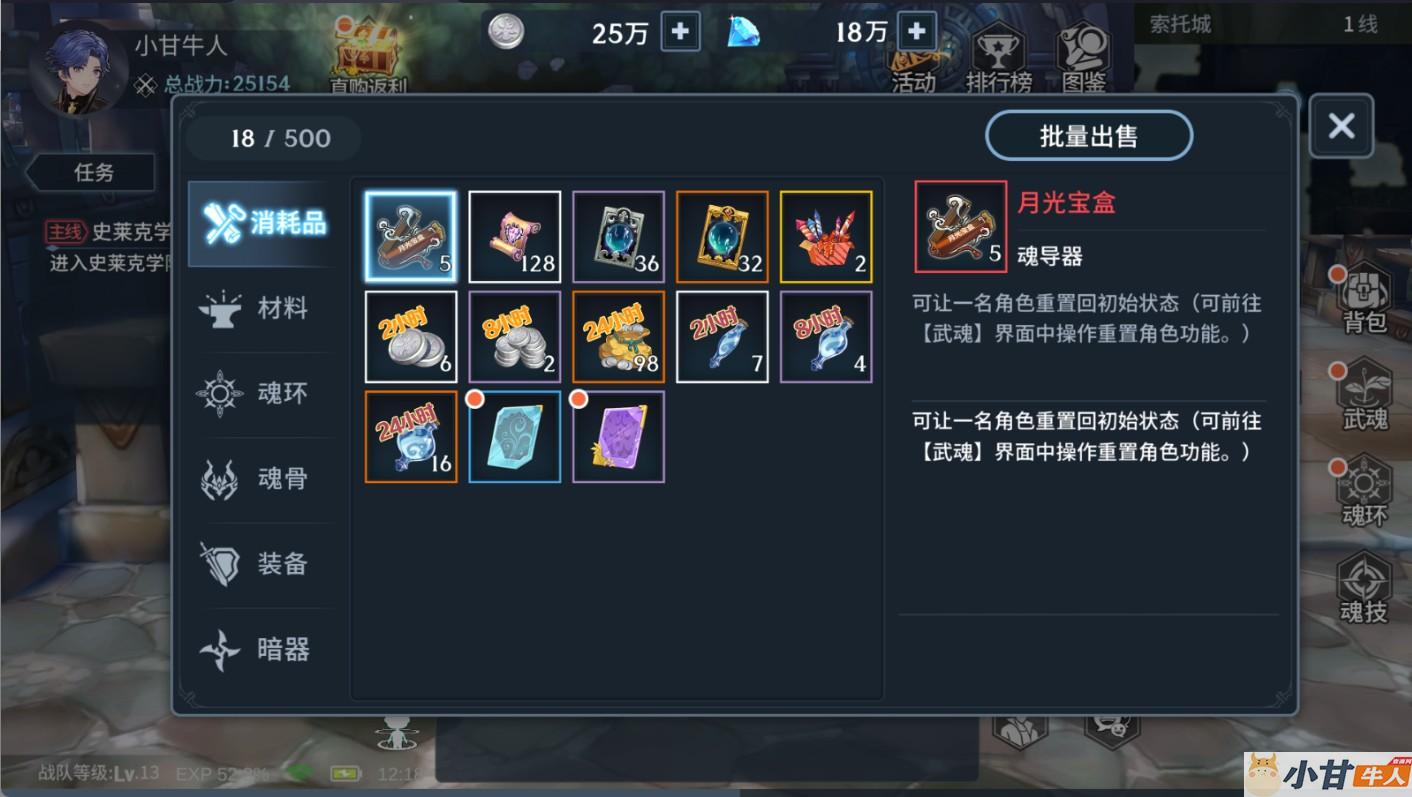
Task: Select the 24小时 gold coins item
Action: click(x=618, y=337)
